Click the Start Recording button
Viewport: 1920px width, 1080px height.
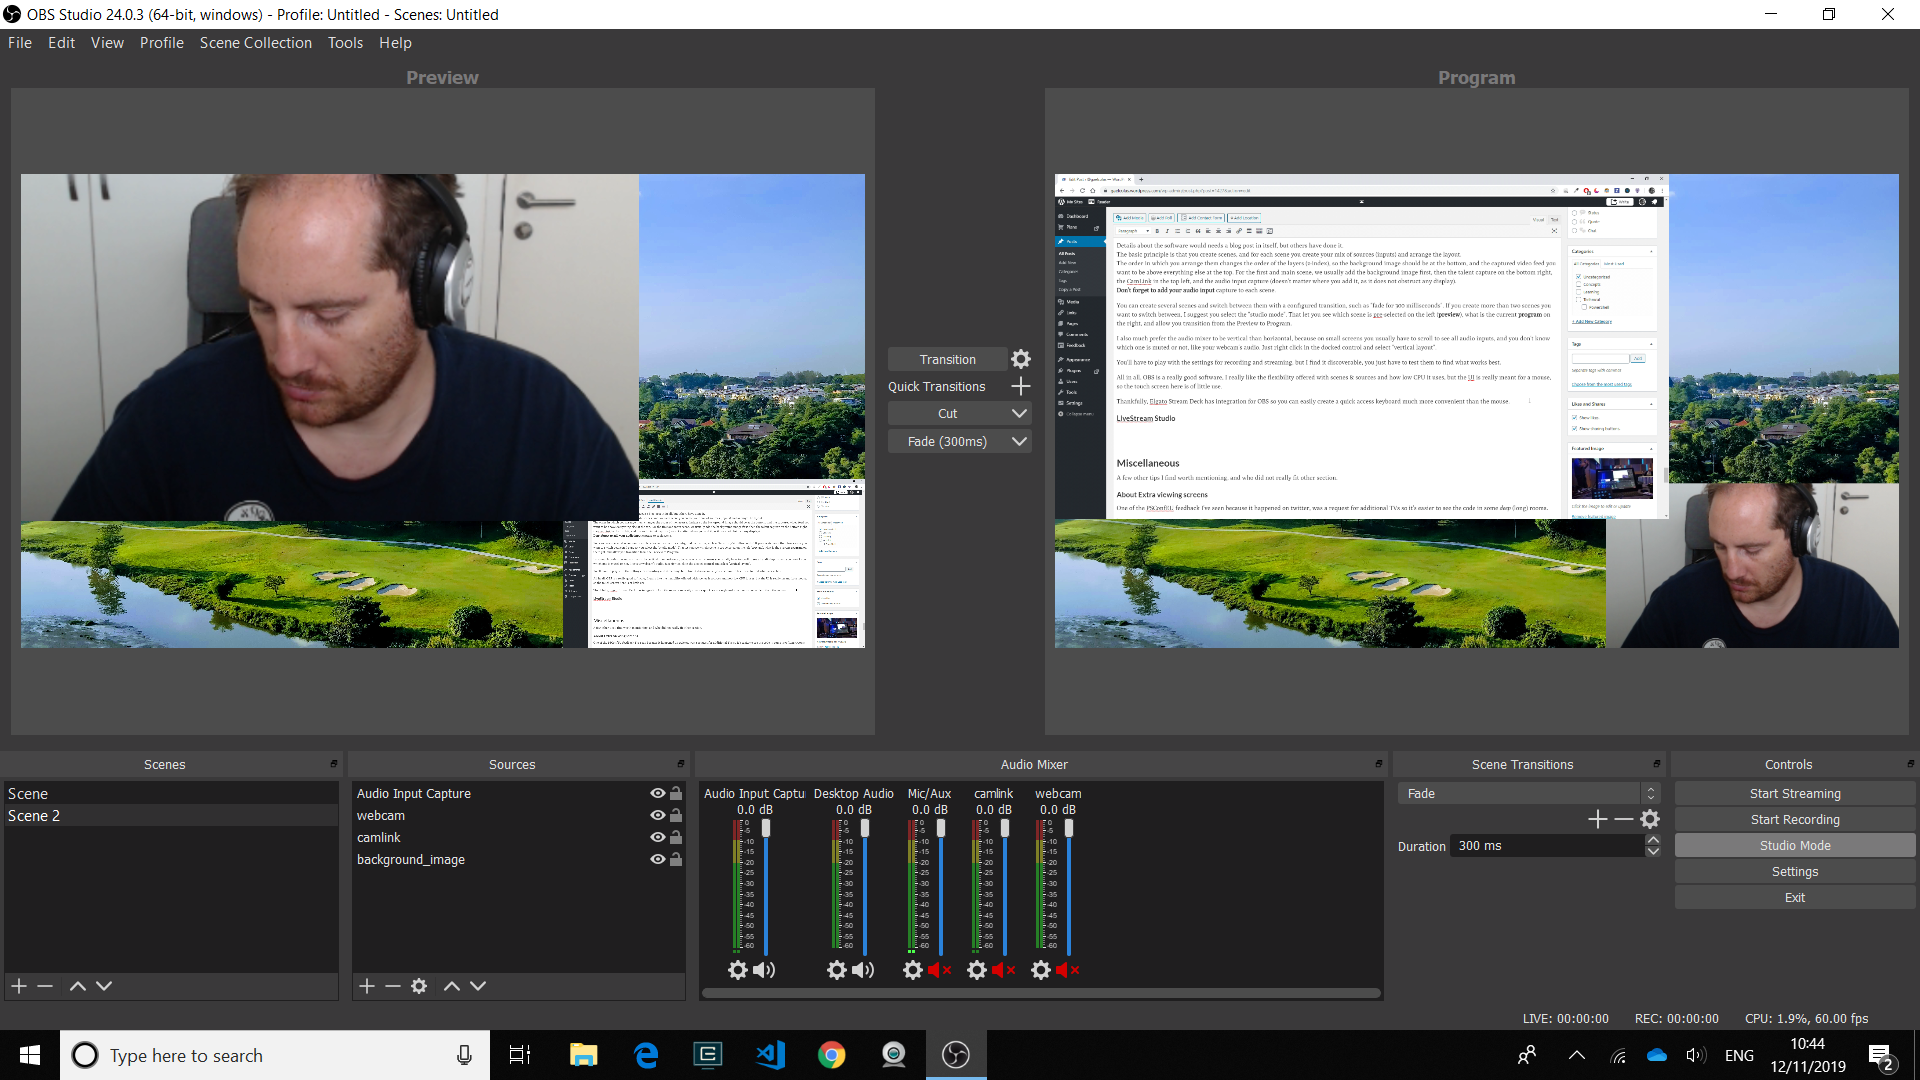1794,819
